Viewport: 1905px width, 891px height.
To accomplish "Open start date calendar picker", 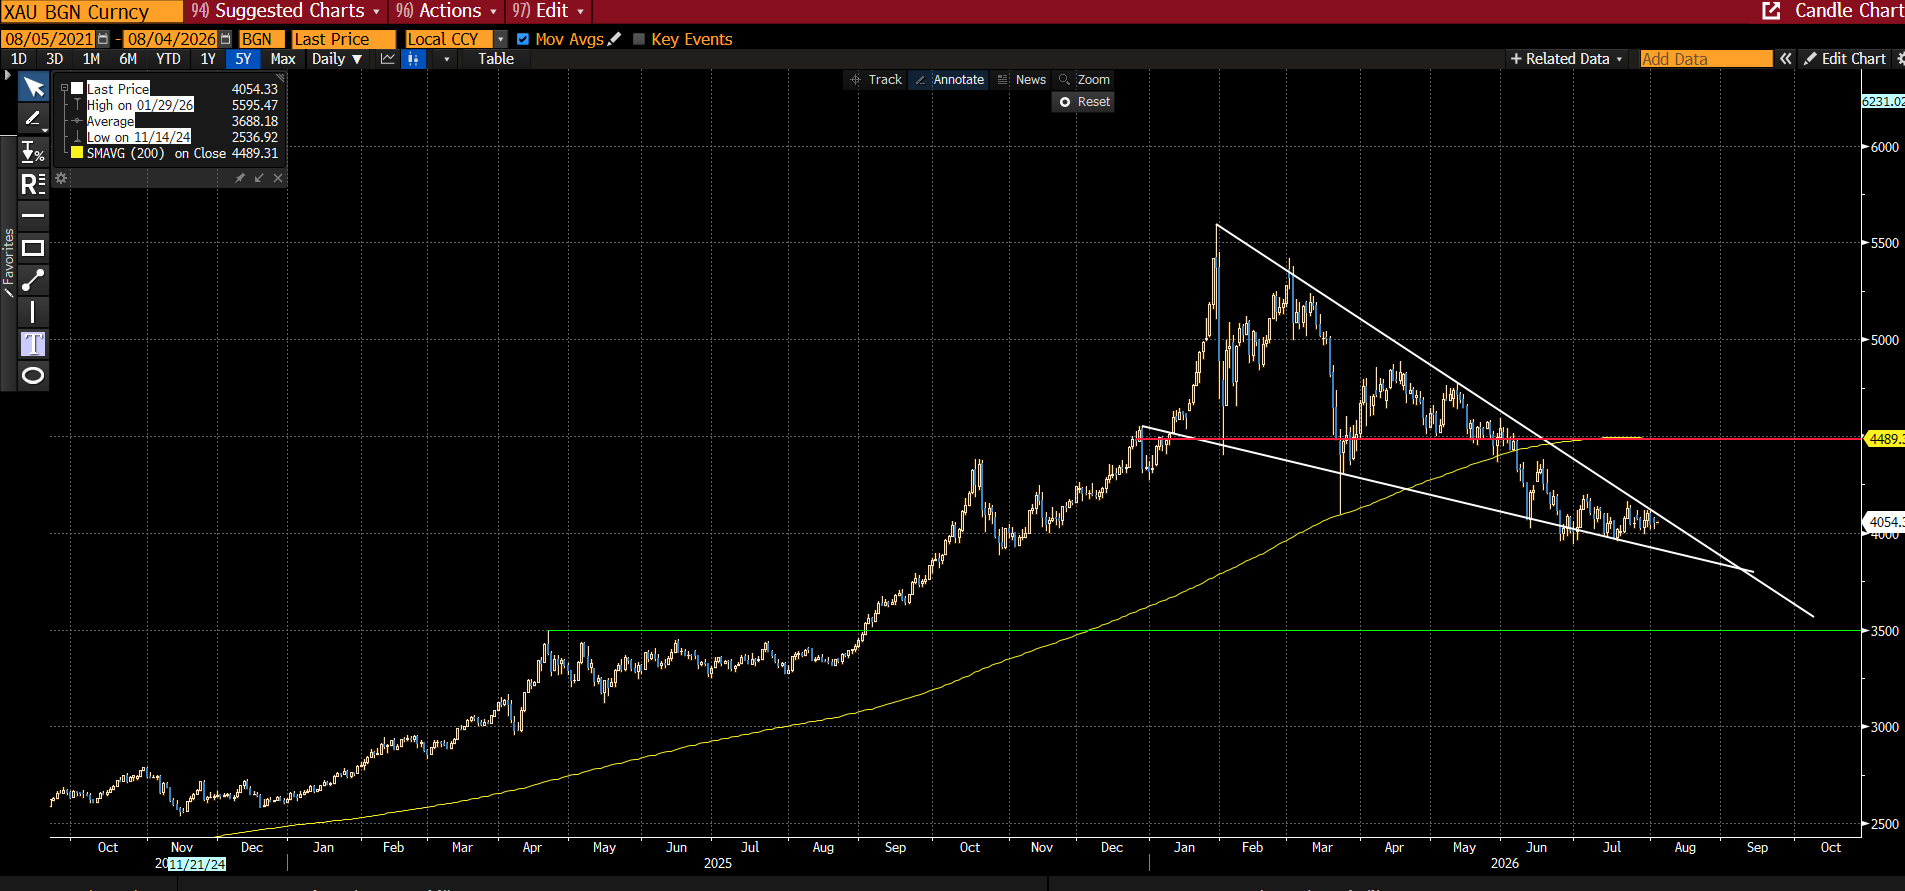I will (x=103, y=39).
